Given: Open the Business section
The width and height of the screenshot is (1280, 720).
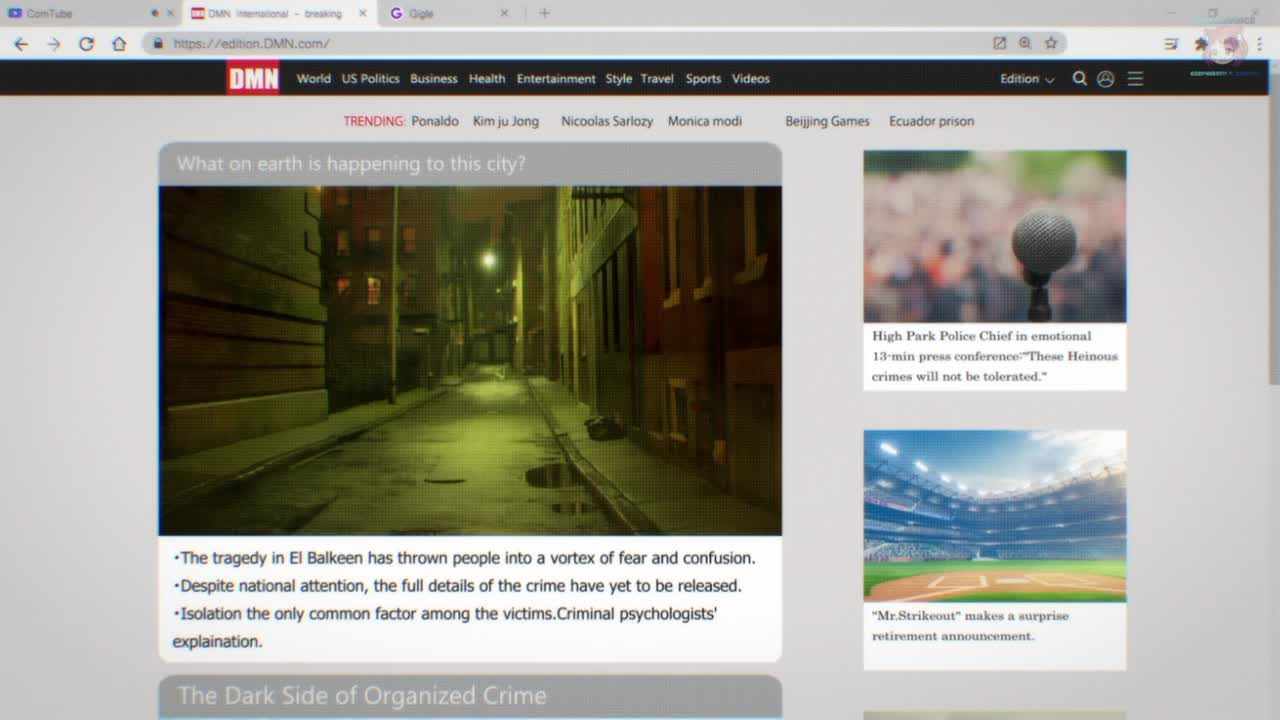Looking at the screenshot, I should [x=433, y=78].
